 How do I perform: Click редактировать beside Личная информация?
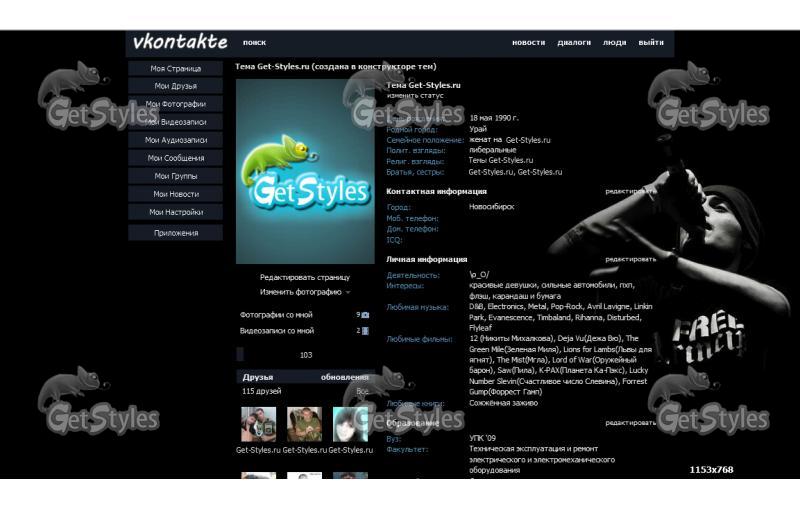pyautogui.click(x=631, y=259)
